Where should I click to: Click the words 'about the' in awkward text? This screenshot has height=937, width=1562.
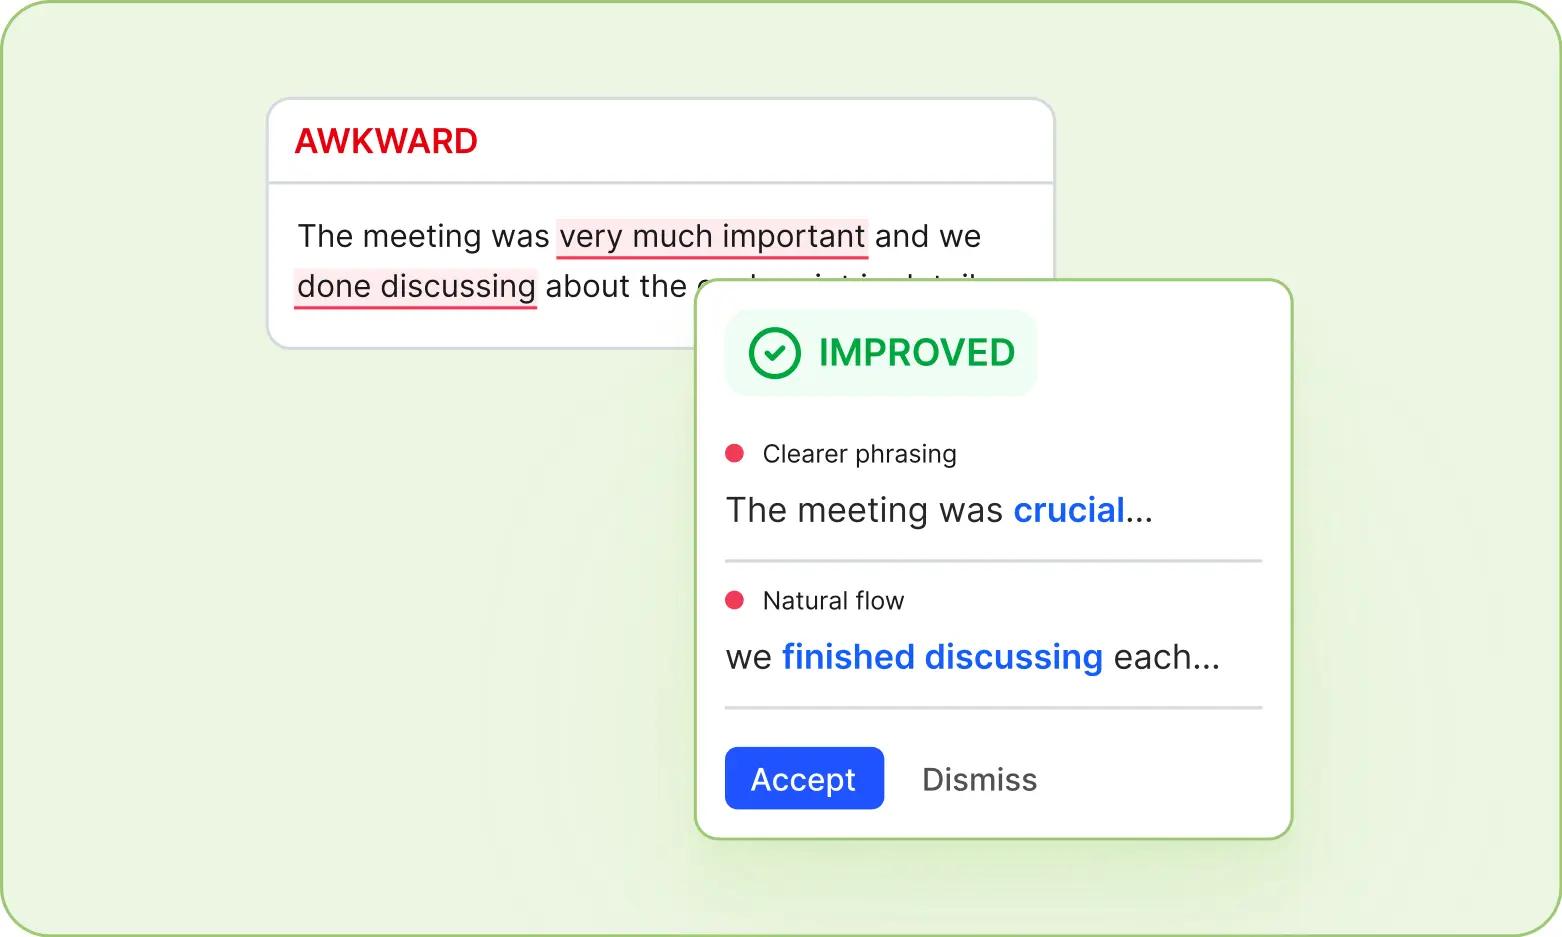pyautogui.click(x=616, y=286)
